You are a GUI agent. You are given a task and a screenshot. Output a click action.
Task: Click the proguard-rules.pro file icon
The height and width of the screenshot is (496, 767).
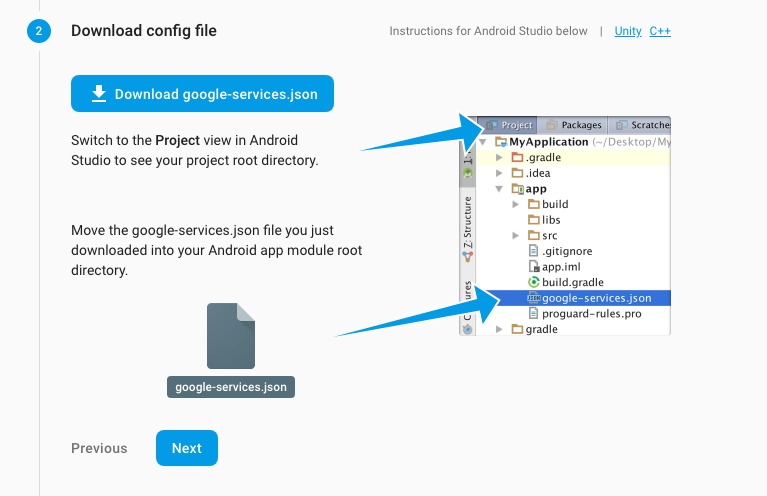[x=533, y=314]
